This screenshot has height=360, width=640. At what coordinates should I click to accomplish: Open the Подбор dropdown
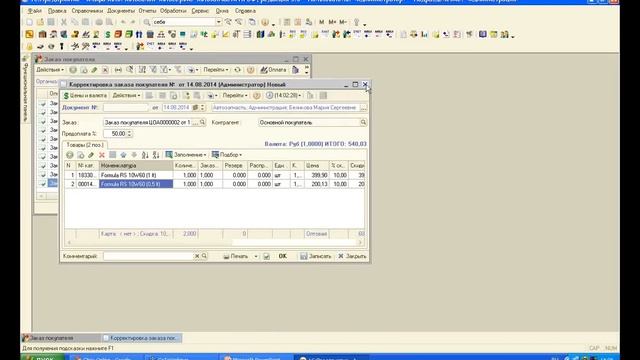point(227,155)
